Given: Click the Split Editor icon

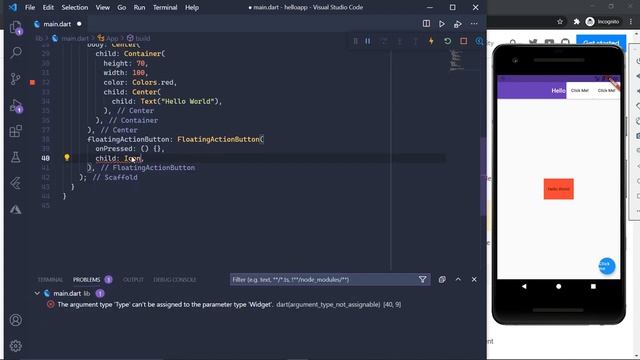Looking at the screenshot, I should [x=426, y=24].
